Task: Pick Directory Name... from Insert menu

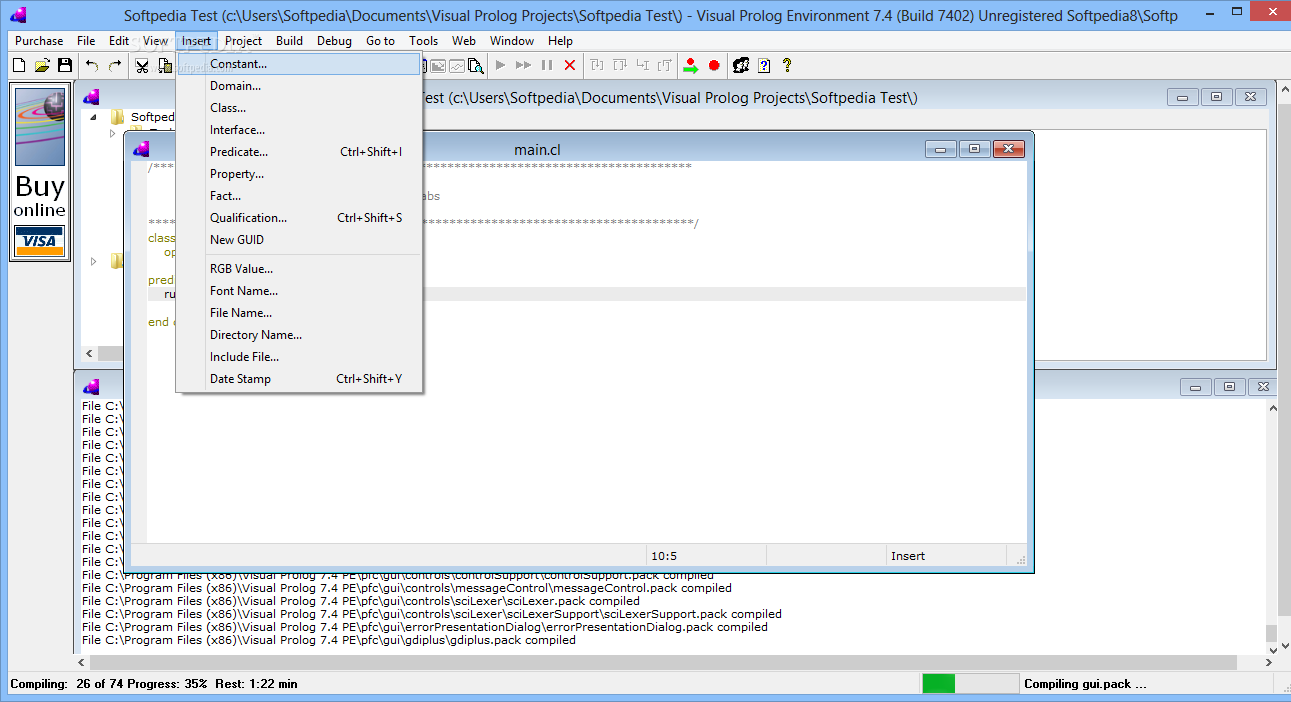Action: click(x=299, y=335)
